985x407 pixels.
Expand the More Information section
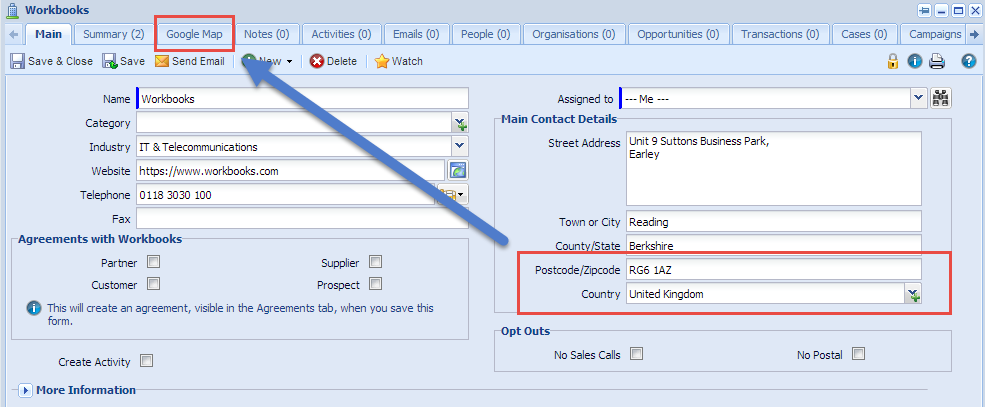(26, 390)
